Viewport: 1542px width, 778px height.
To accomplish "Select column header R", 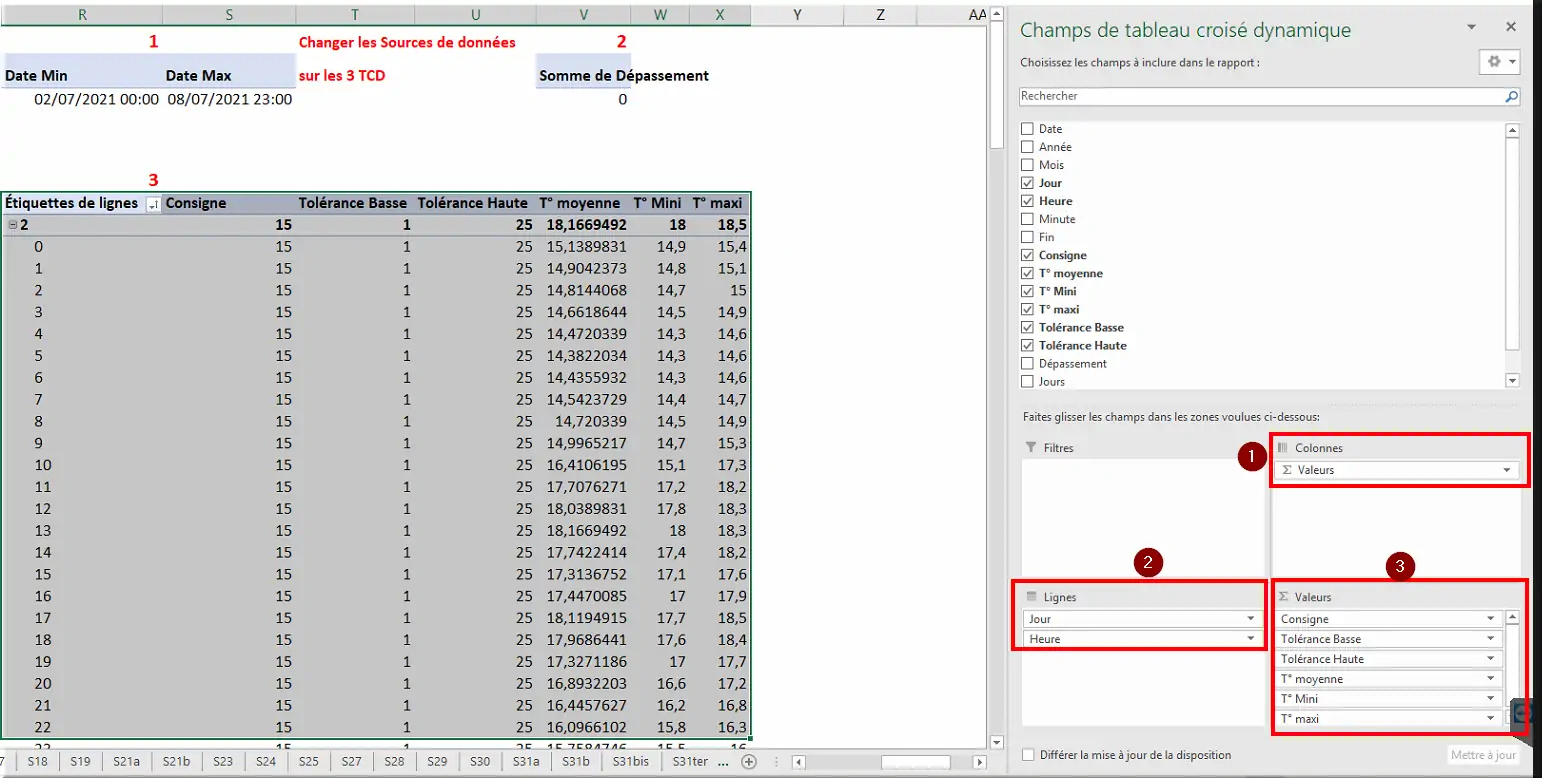I will (x=81, y=14).
